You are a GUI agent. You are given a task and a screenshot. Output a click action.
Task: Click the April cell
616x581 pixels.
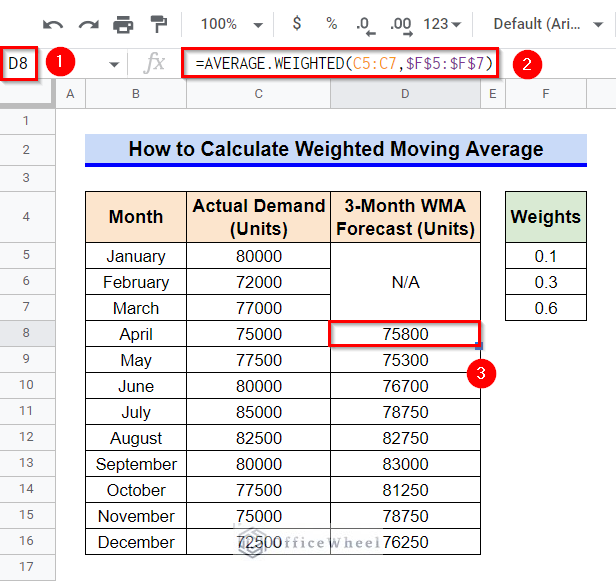pos(136,334)
